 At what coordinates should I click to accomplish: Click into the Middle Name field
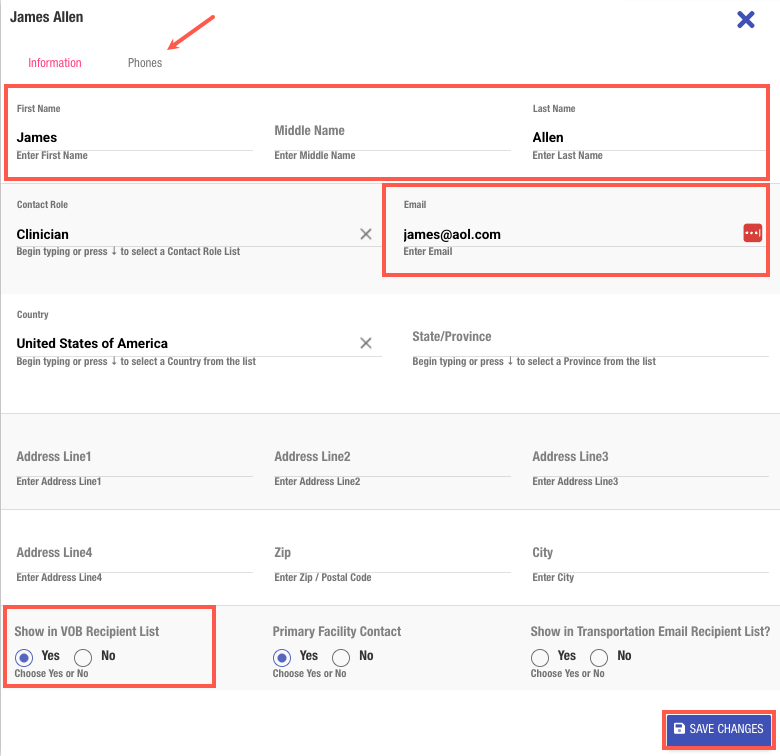[x=390, y=132]
